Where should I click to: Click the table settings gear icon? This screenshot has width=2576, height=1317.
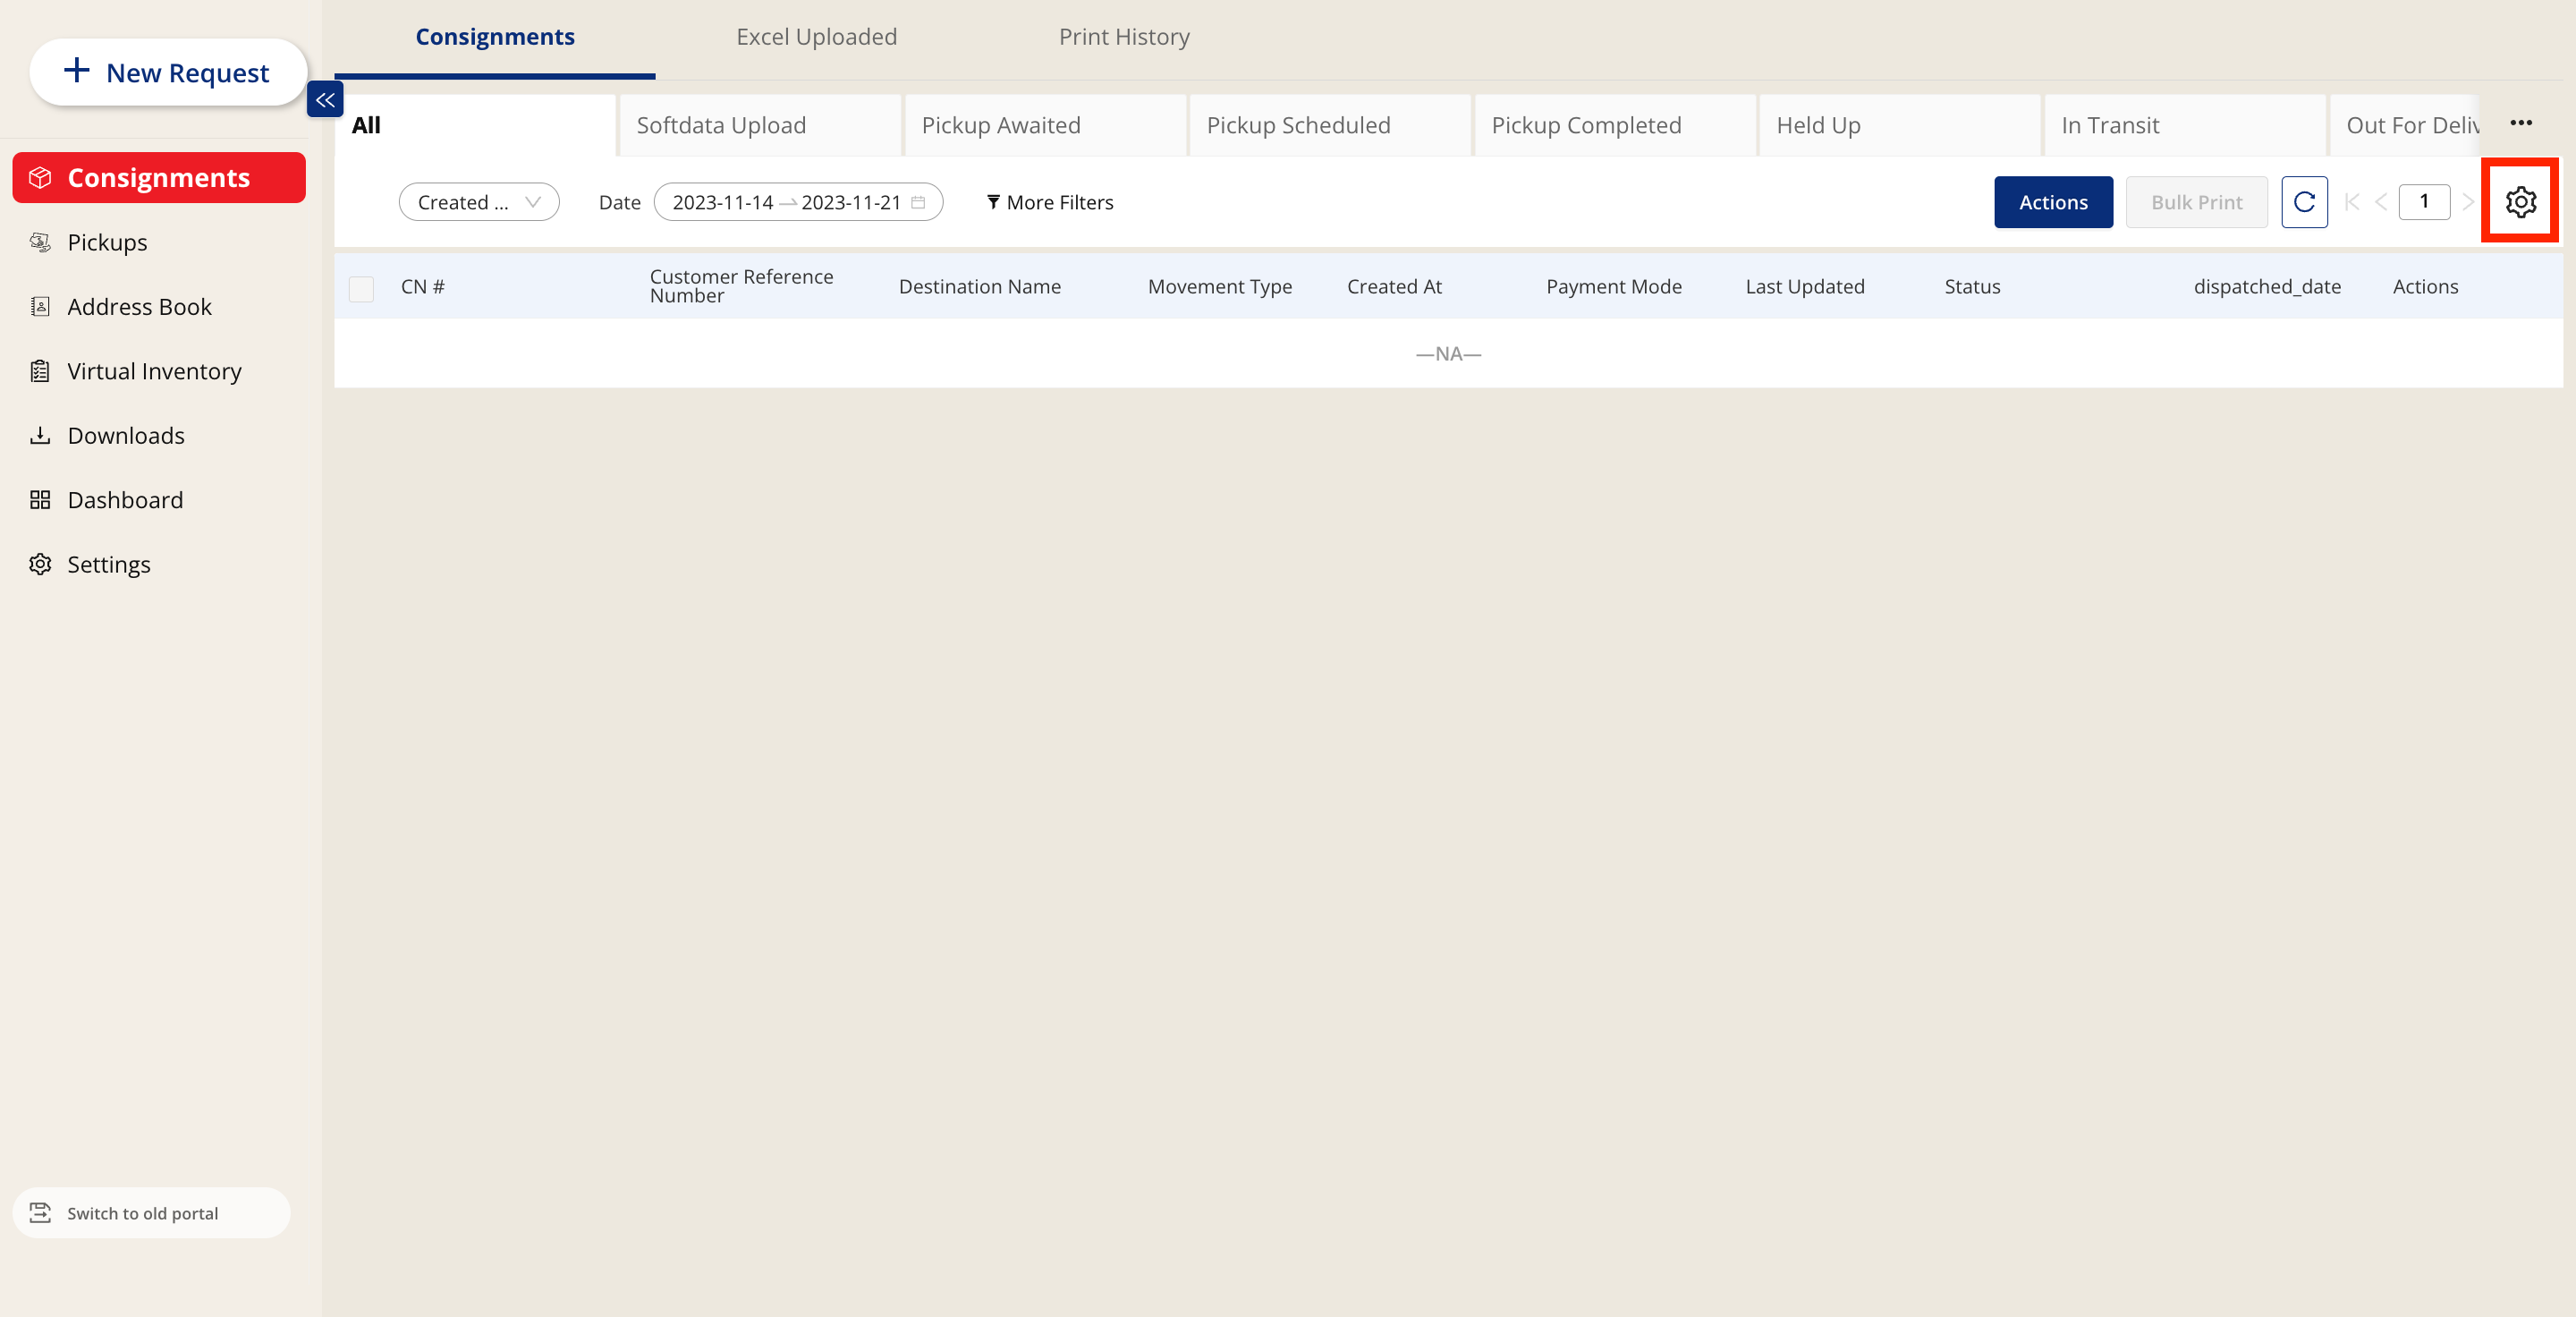pyautogui.click(x=2519, y=202)
